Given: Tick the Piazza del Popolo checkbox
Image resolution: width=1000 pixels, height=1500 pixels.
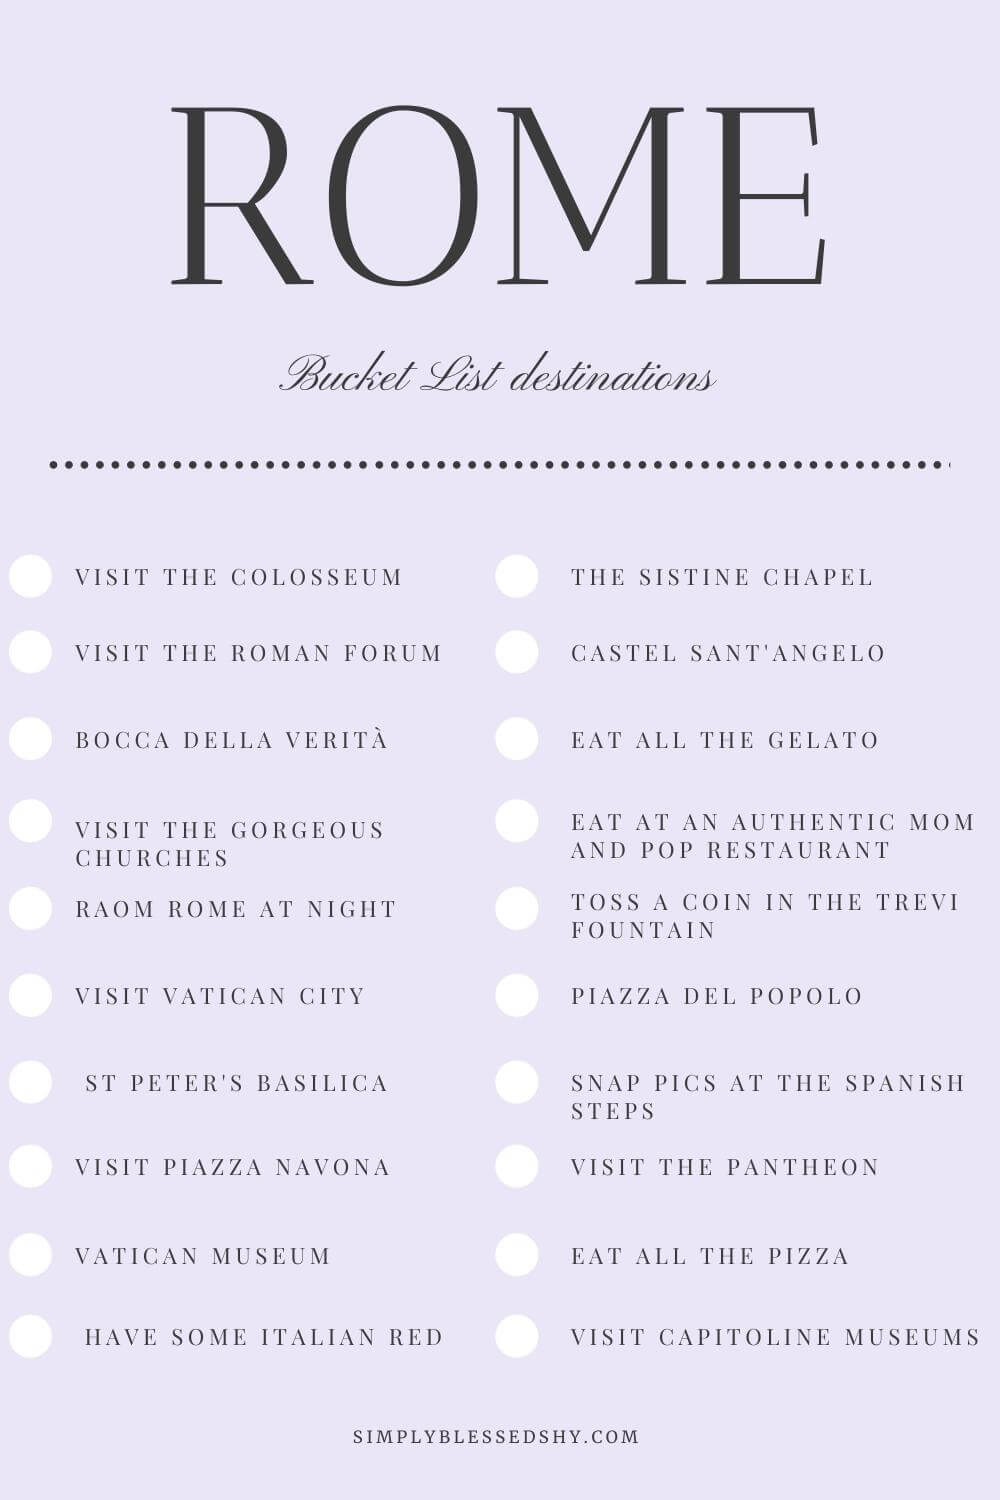Looking at the screenshot, I should click(x=517, y=995).
